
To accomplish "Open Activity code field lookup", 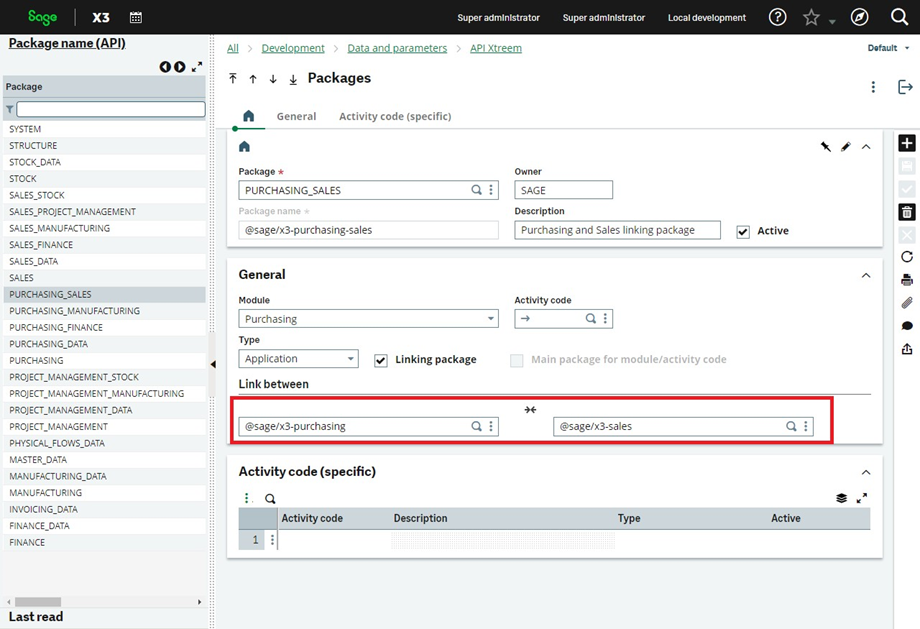I will click(591, 319).
